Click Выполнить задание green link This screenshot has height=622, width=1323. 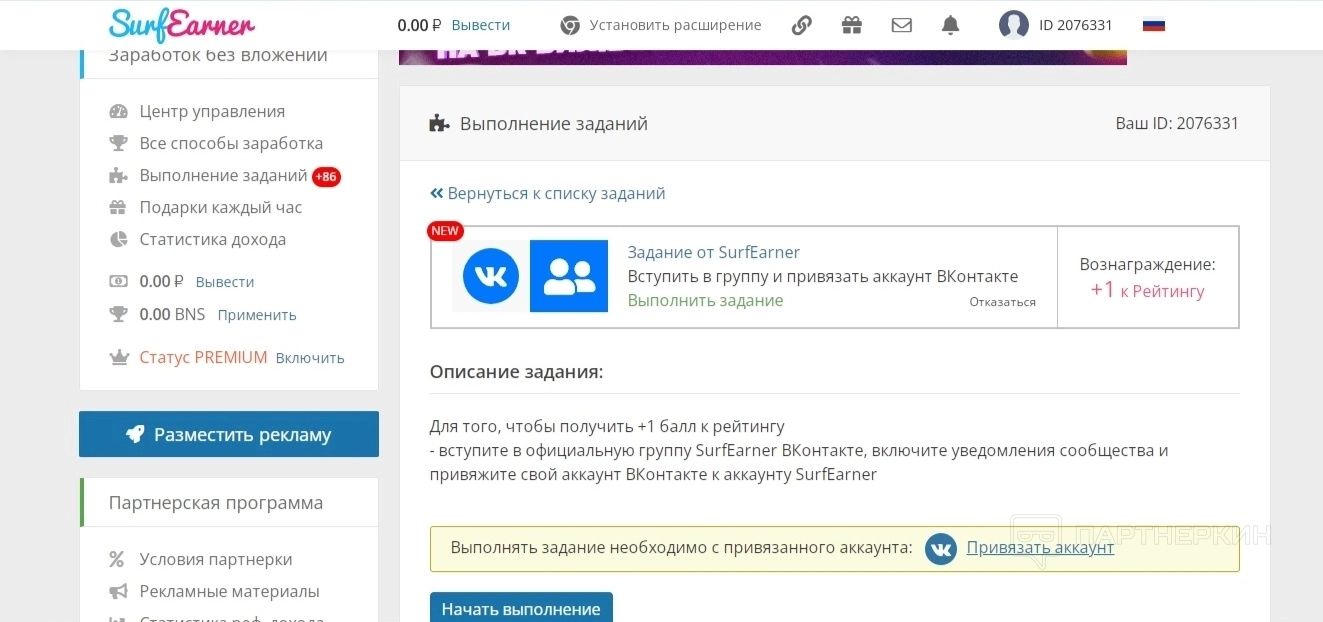click(x=706, y=301)
